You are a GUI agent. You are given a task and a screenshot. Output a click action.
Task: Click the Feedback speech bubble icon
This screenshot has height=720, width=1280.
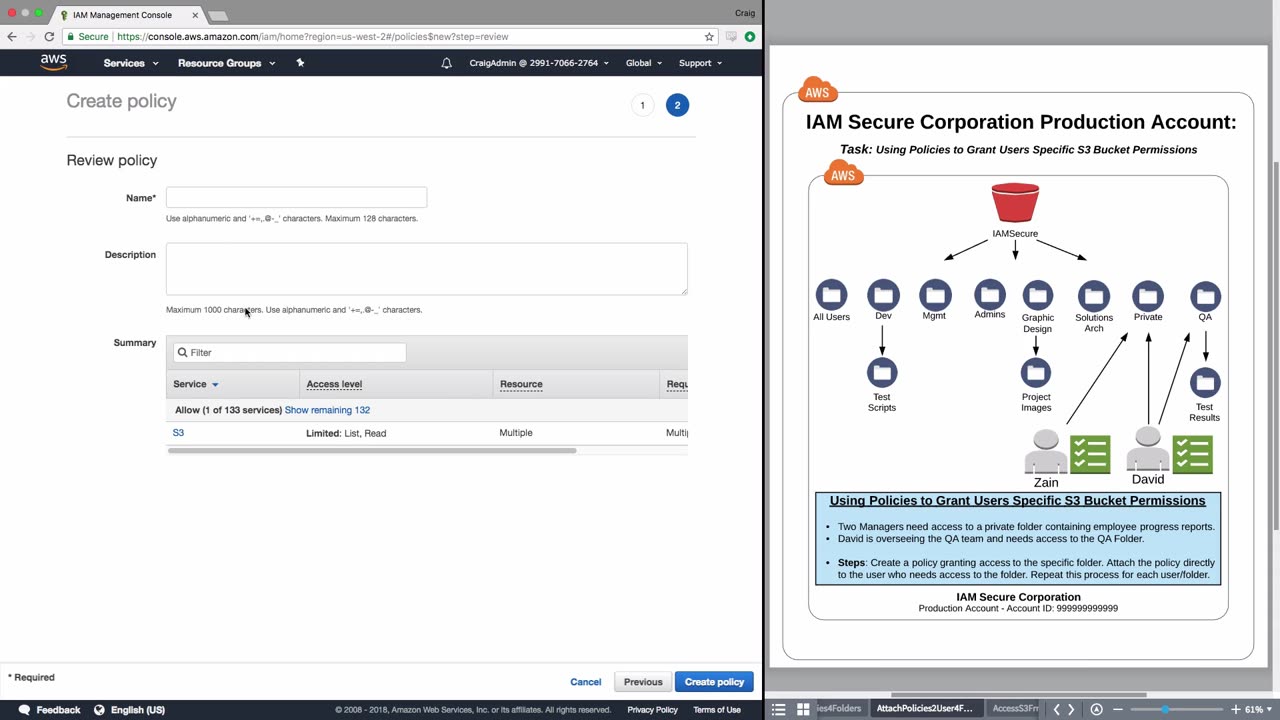tap(23, 710)
